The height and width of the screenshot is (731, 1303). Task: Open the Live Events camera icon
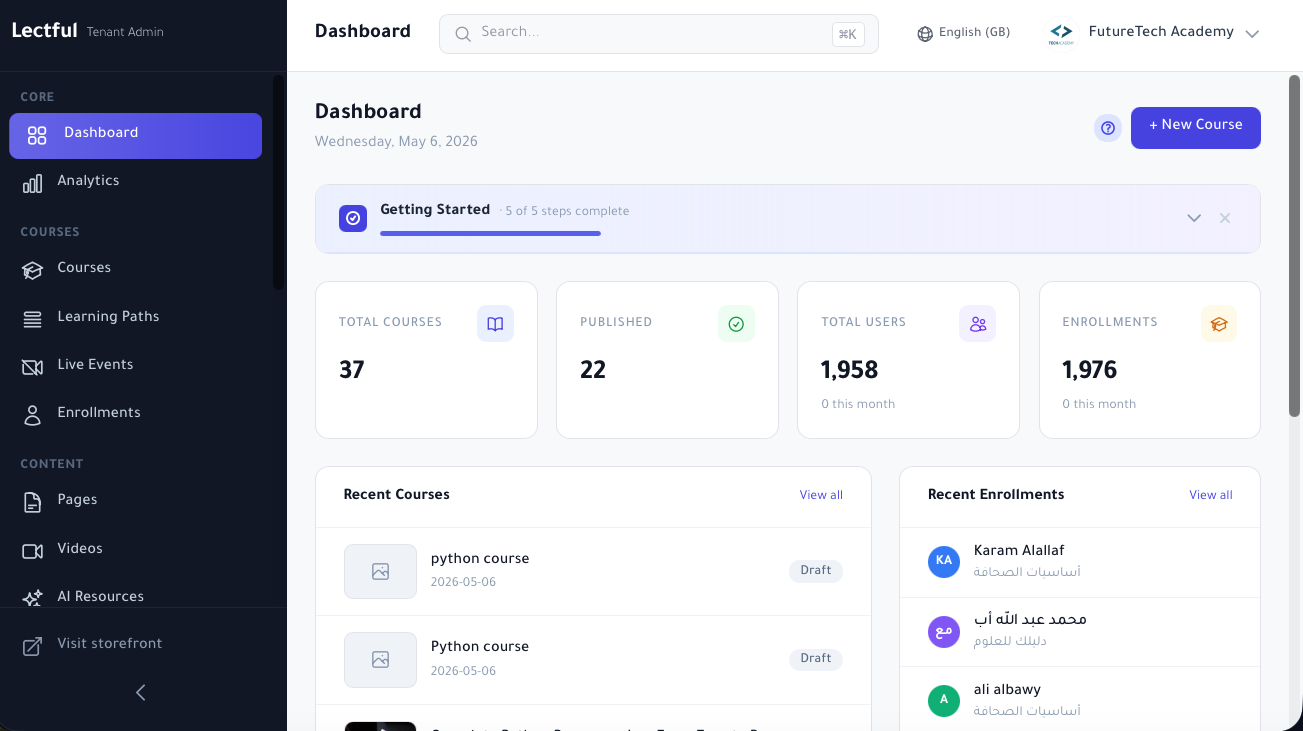pos(33,367)
